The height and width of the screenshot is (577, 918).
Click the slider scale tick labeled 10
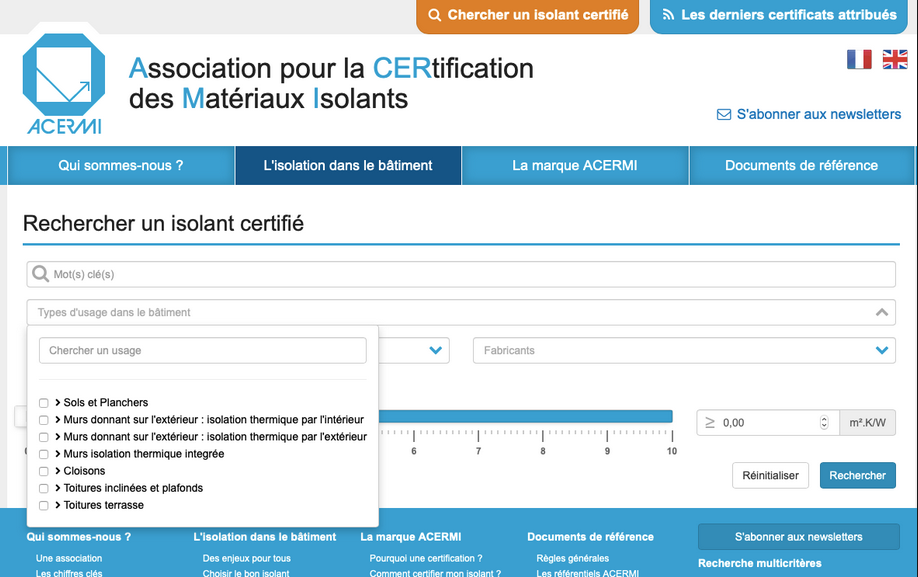click(672, 451)
